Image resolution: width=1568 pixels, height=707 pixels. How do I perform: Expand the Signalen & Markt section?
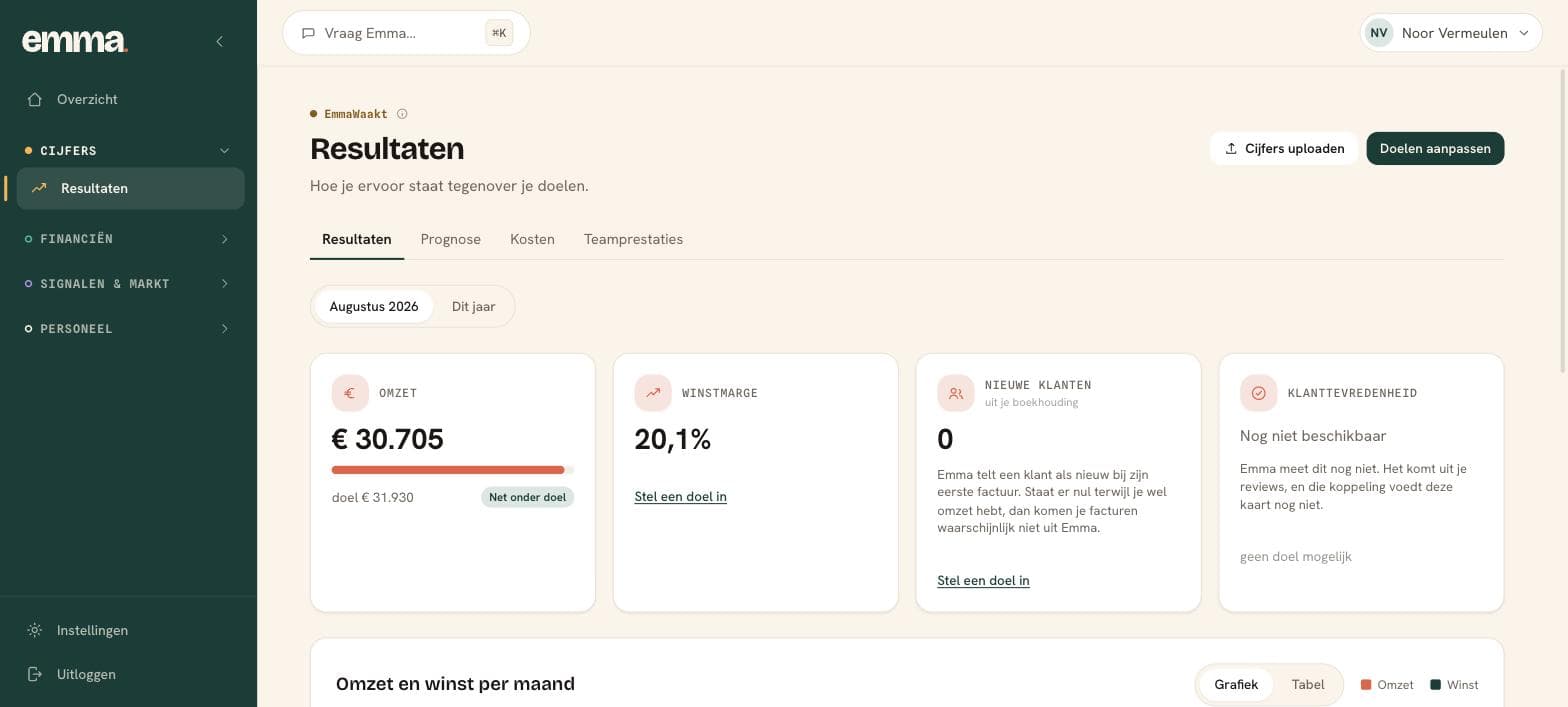[x=129, y=284]
